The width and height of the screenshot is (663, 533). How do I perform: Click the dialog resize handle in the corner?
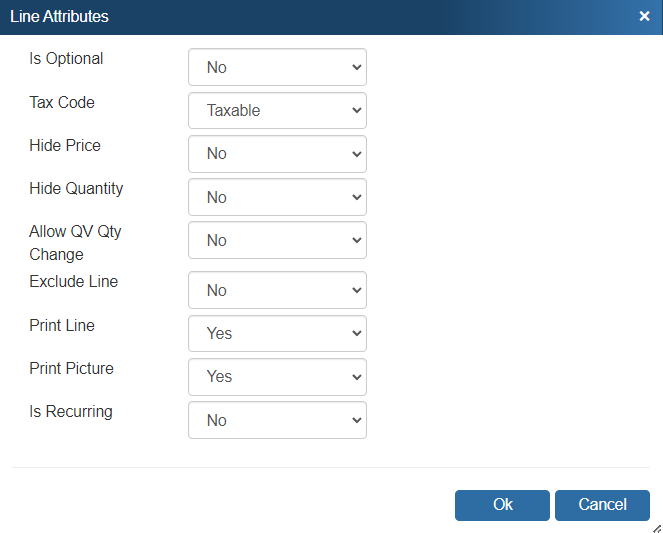click(x=656, y=527)
